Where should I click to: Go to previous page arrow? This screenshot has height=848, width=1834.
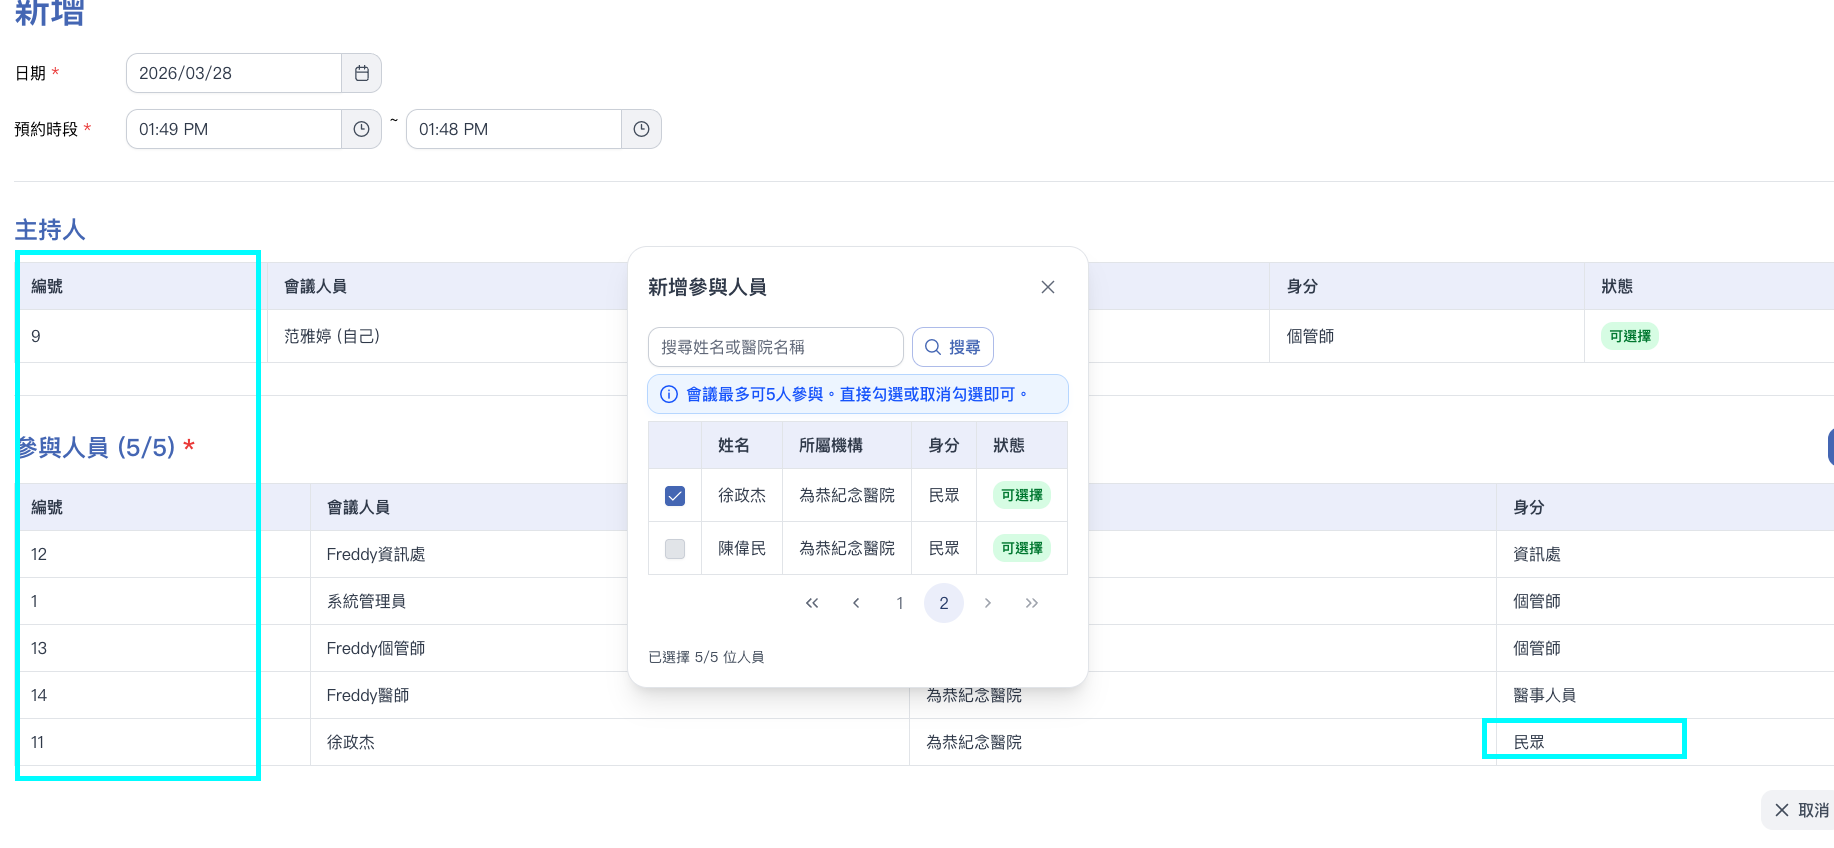[x=856, y=603]
